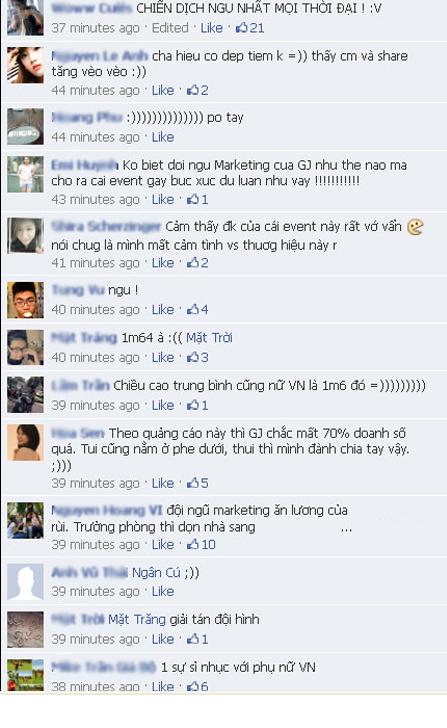
Task: Open Edited history on the top comment
Action: click(x=170, y=28)
